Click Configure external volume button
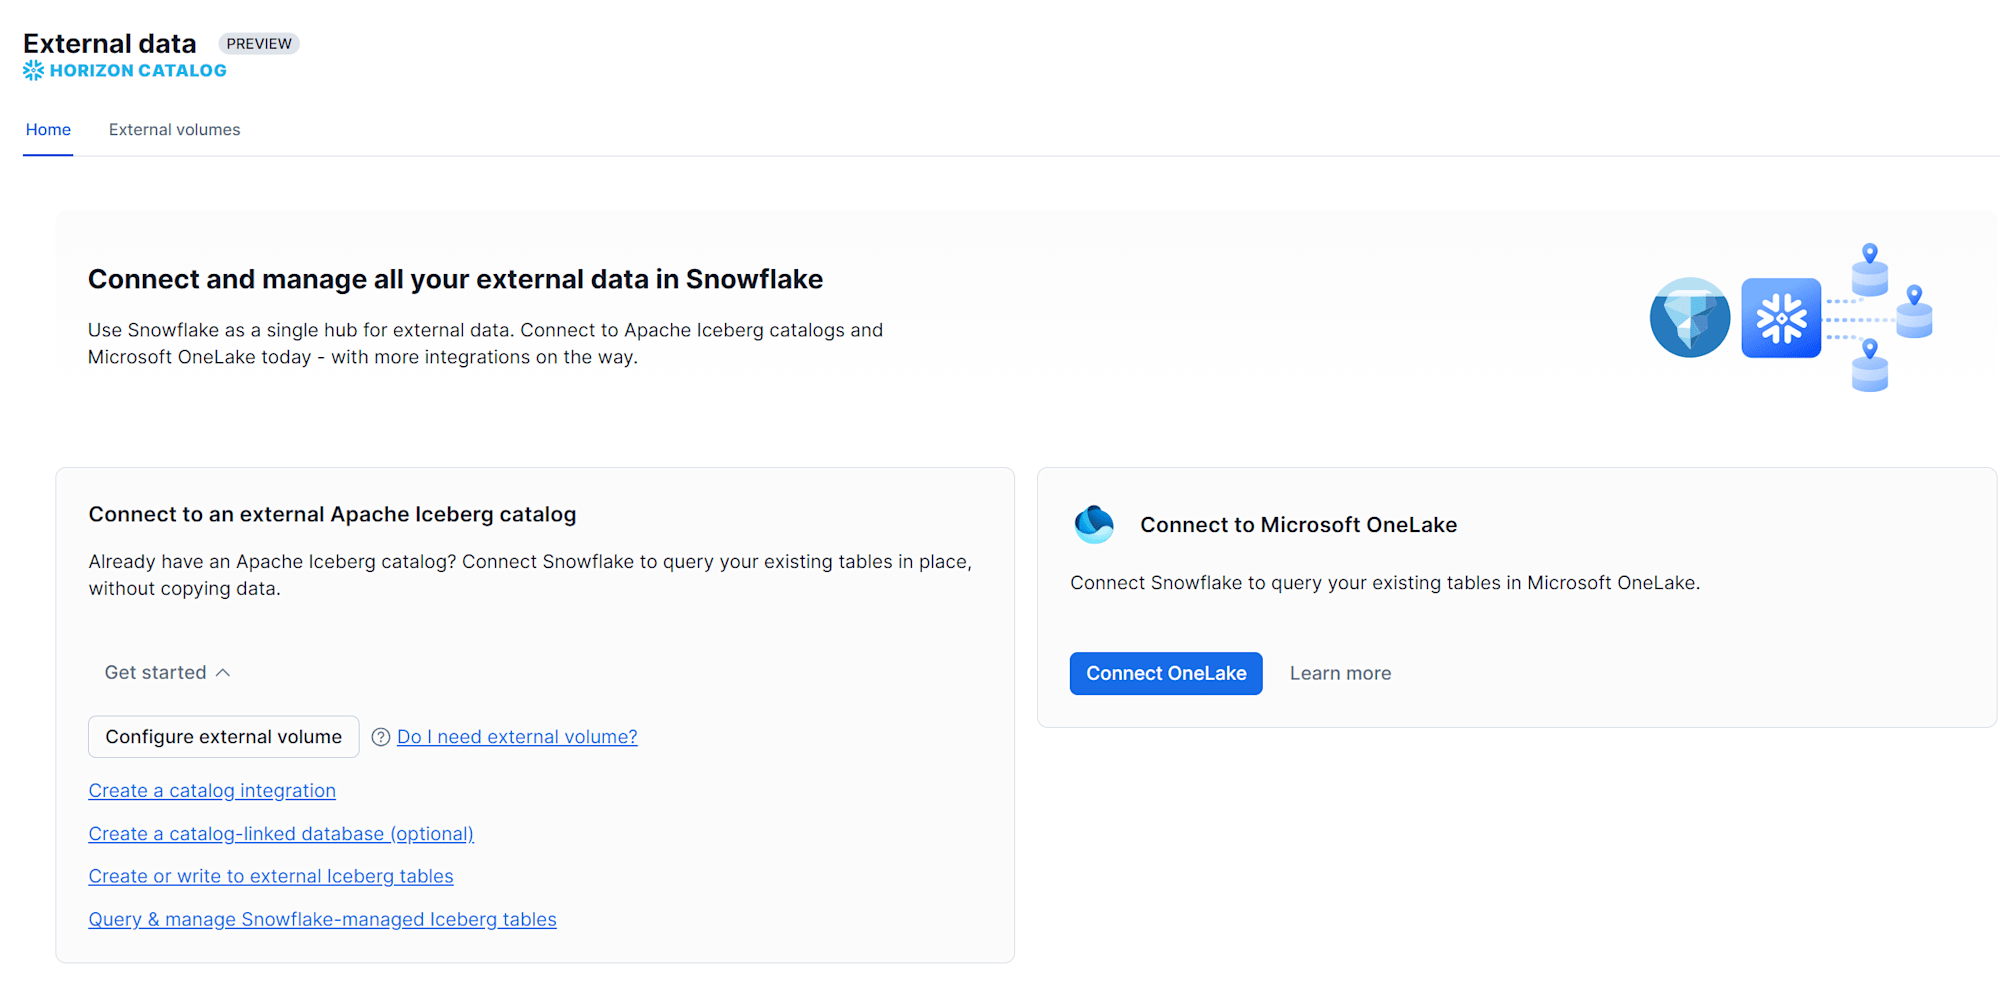Viewport: 2000px width, 987px height. pos(224,737)
